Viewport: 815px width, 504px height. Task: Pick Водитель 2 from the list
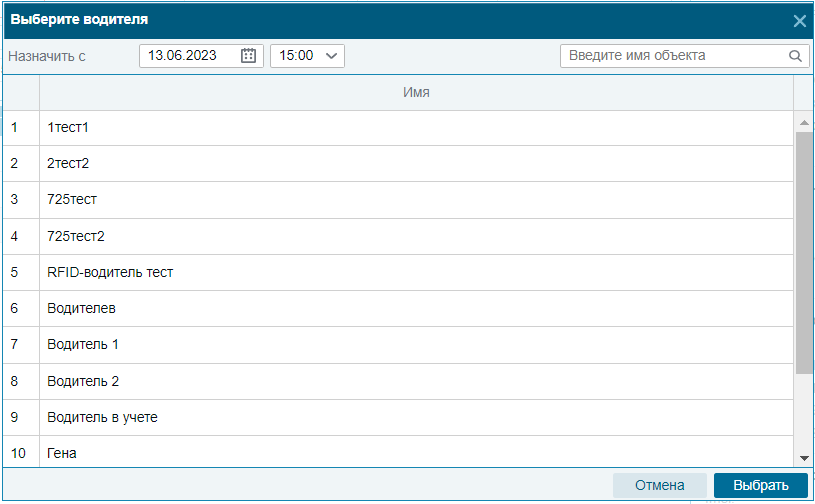(x=398, y=381)
